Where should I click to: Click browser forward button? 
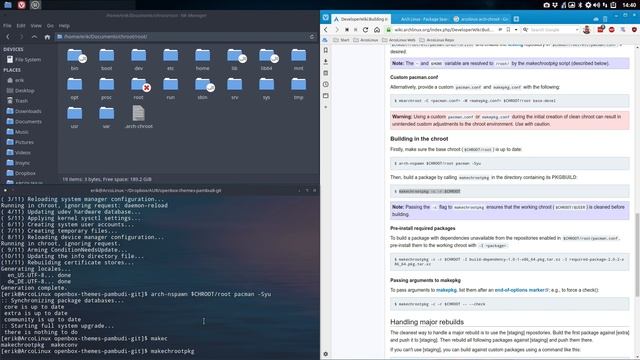(x=337, y=30)
